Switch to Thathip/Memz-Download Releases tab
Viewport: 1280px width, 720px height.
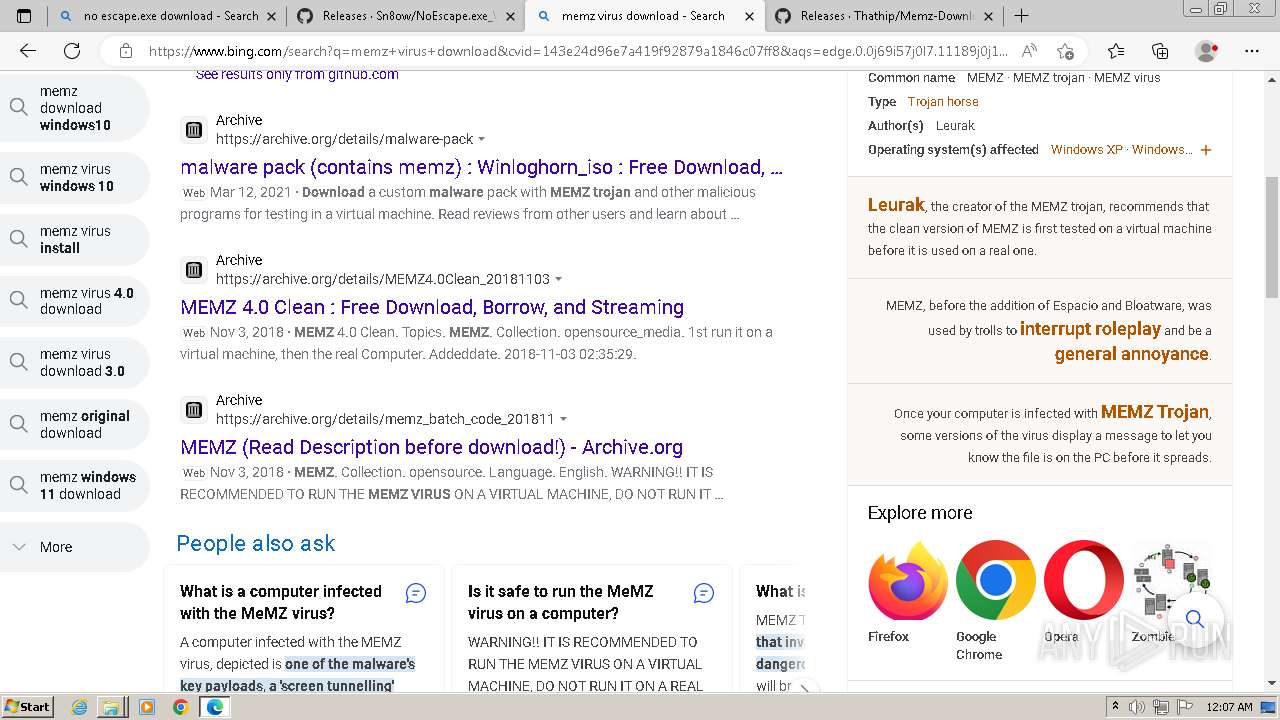pyautogui.click(x=886, y=16)
